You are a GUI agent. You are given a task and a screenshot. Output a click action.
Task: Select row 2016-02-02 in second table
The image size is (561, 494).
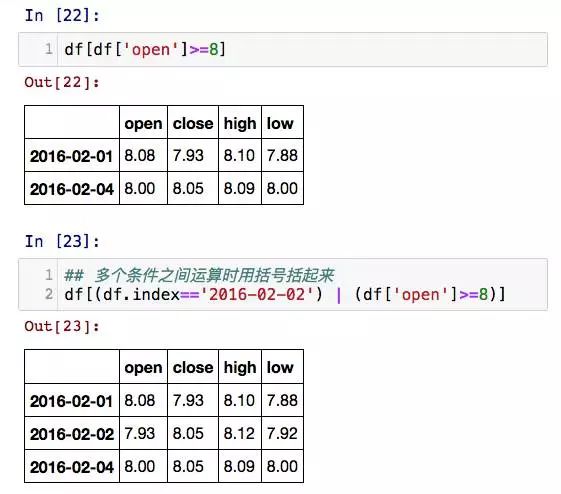164,433
